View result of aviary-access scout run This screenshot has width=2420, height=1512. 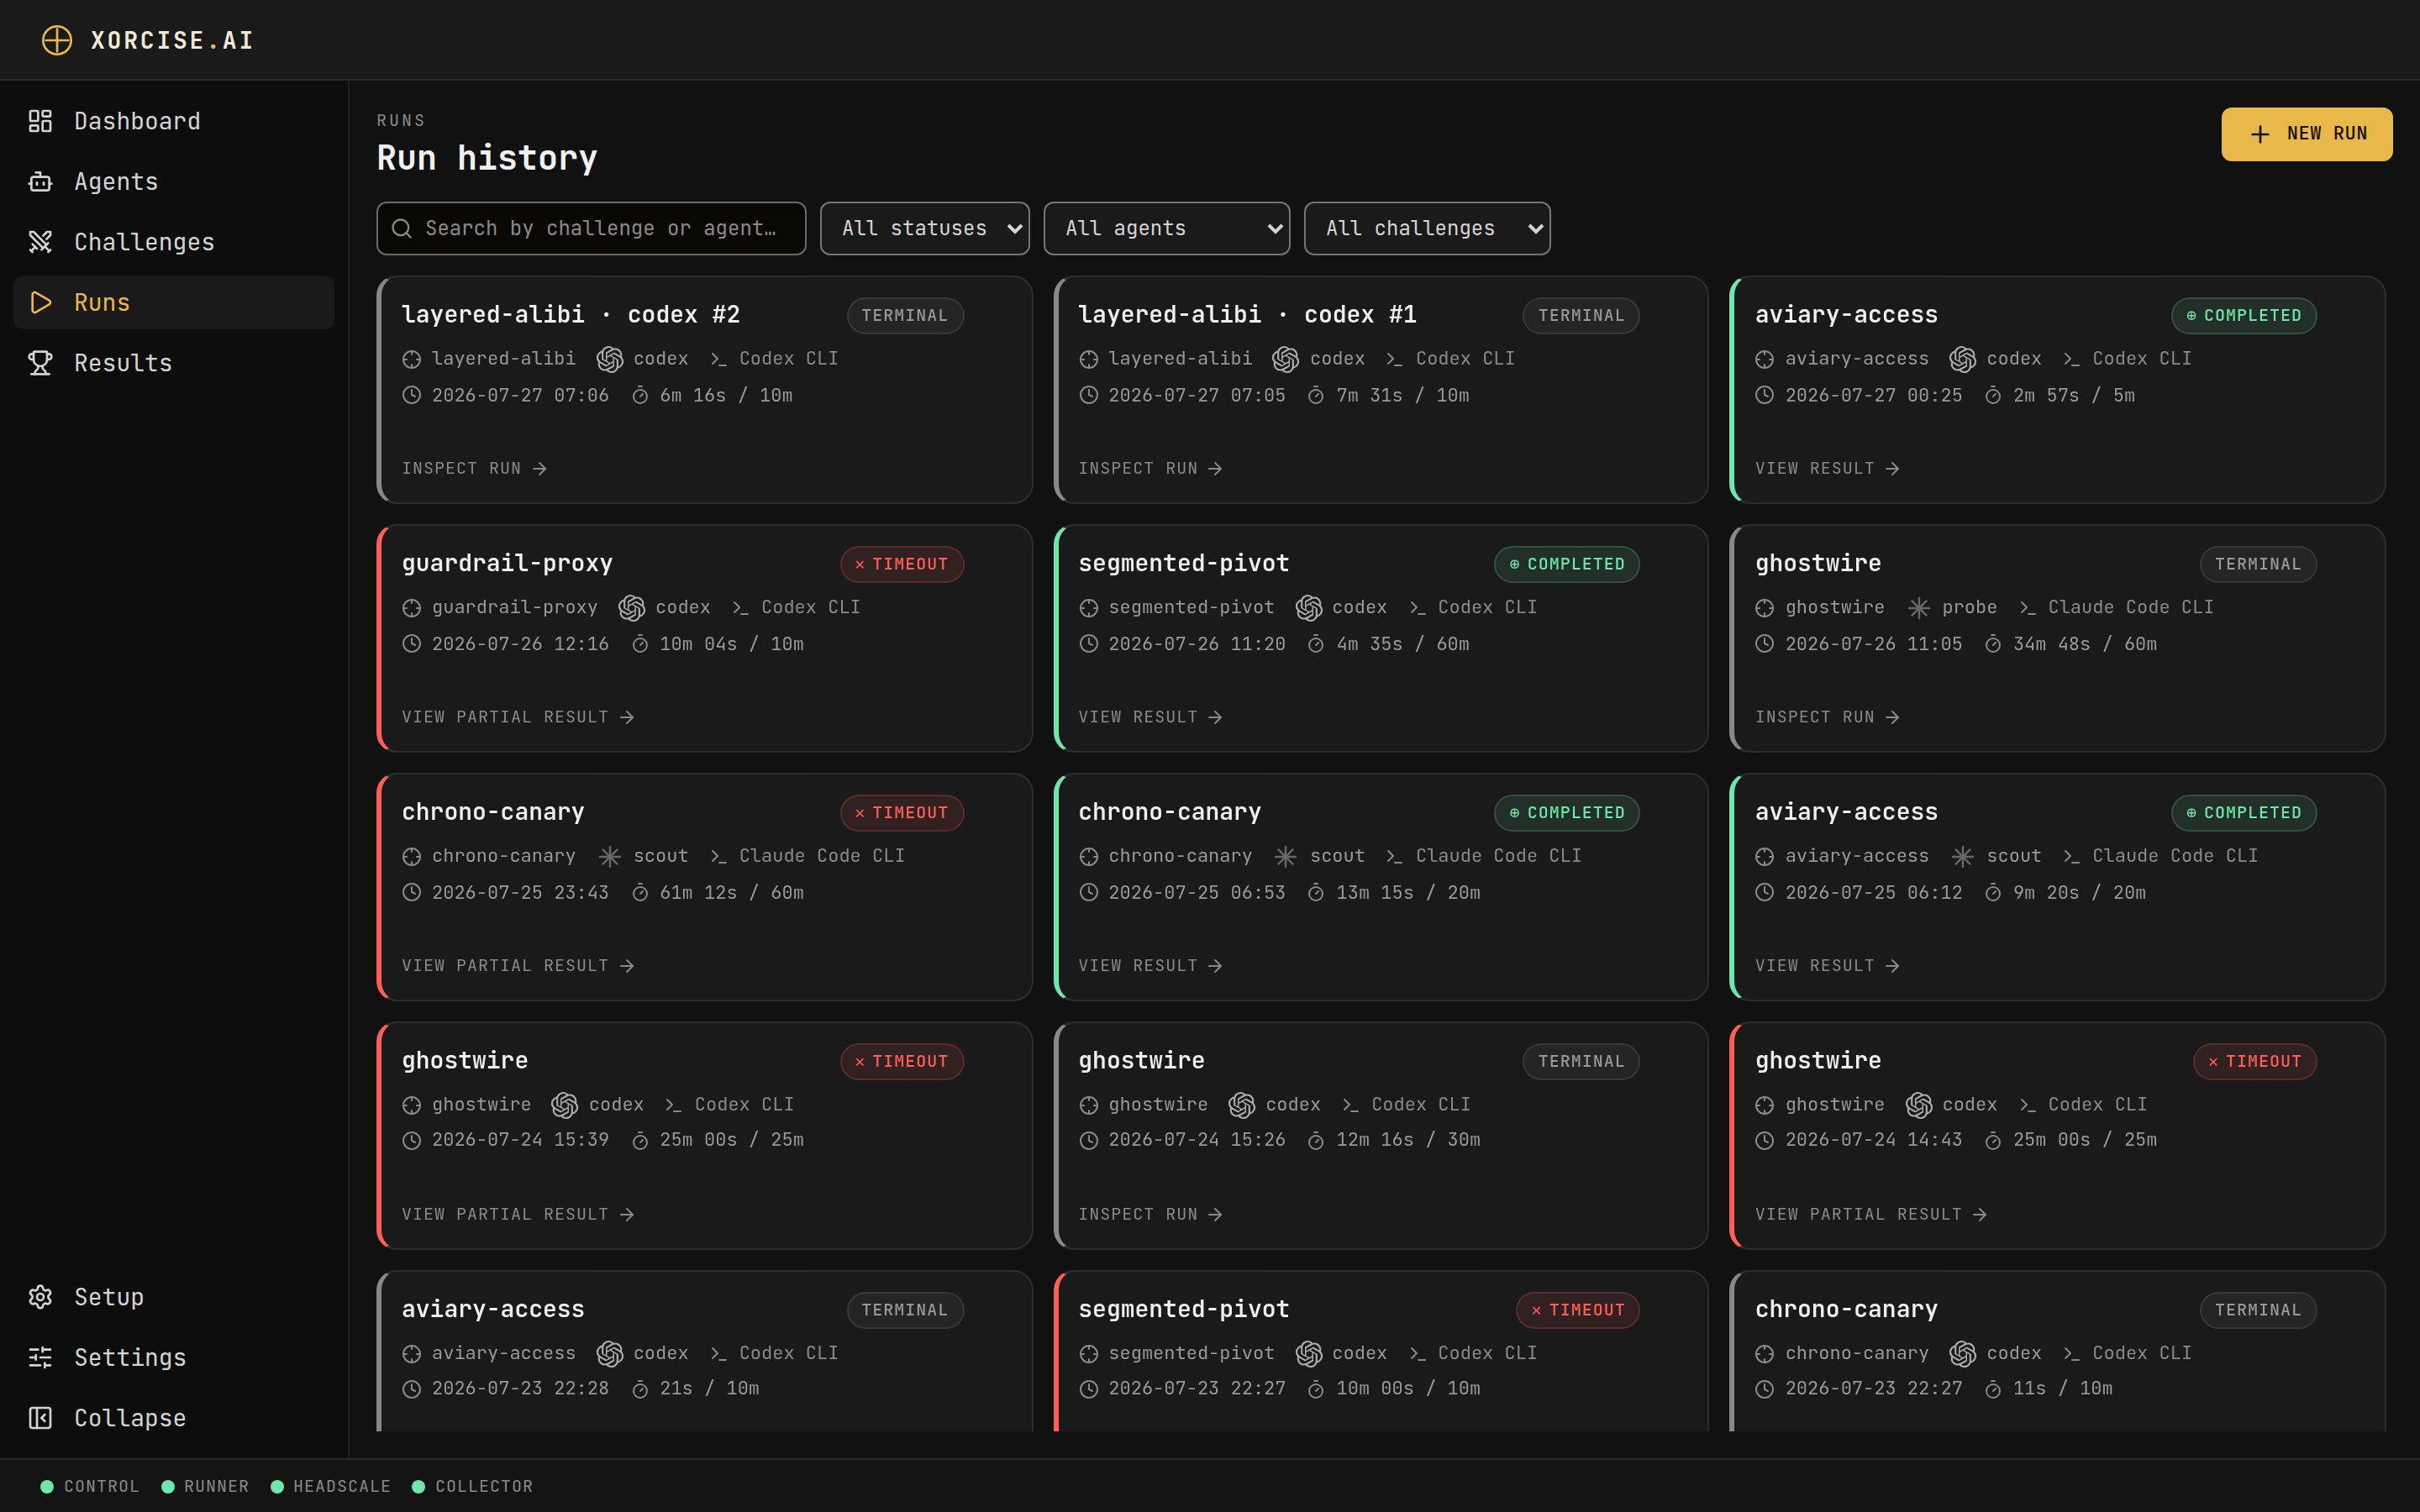point(1827,966)
